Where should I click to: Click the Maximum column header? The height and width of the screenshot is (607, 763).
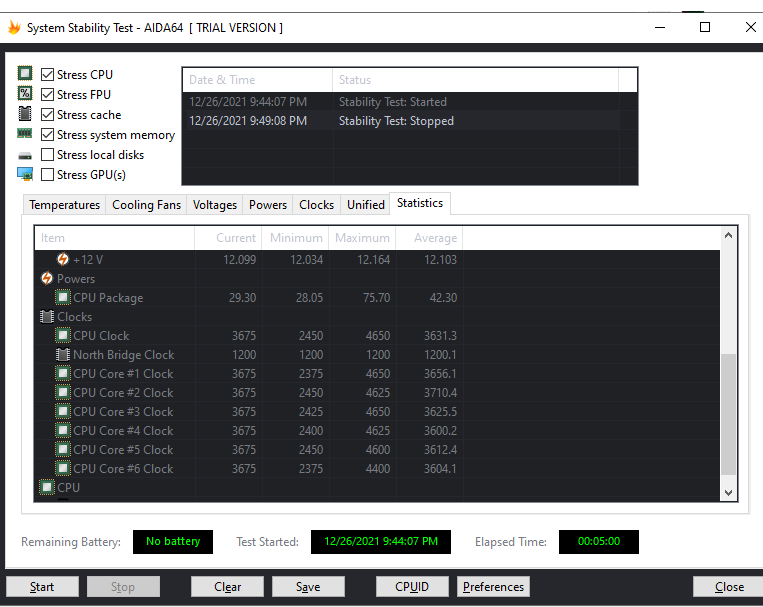point(363,238)
